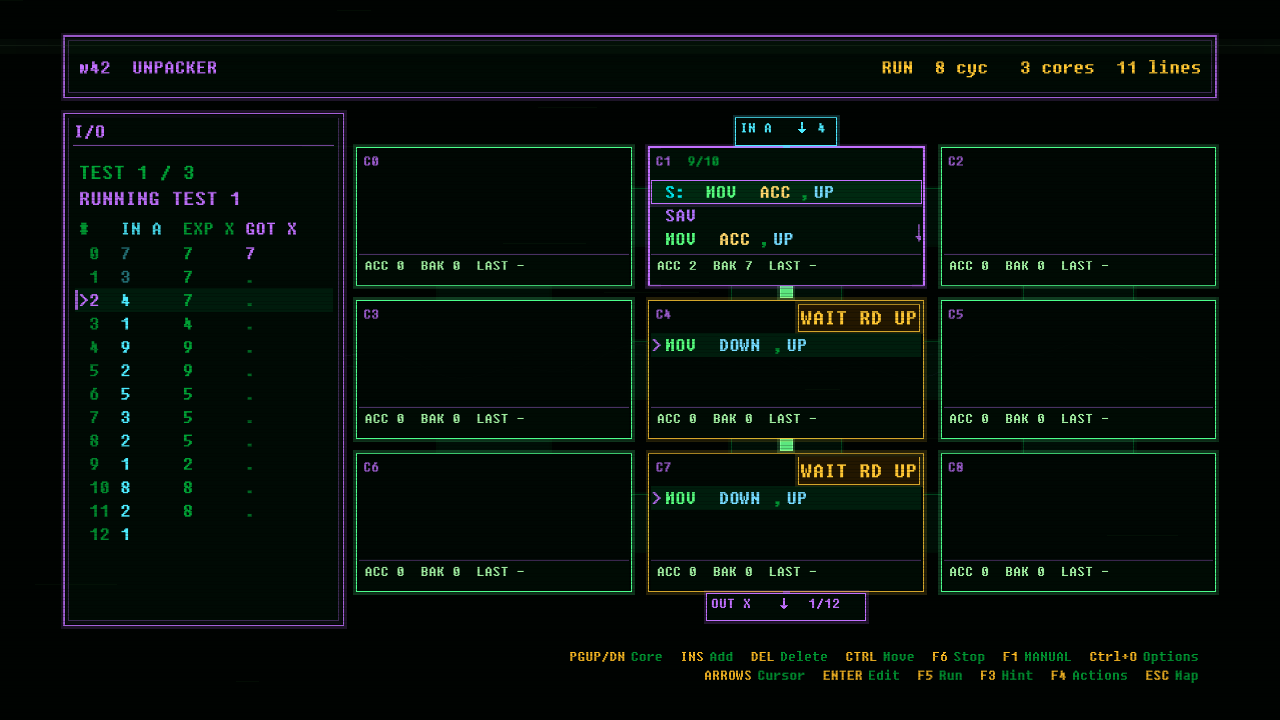Click I/O table row 4
Image resolution: width=1280 pixels, height=720 pixels.
pos(204,347)
